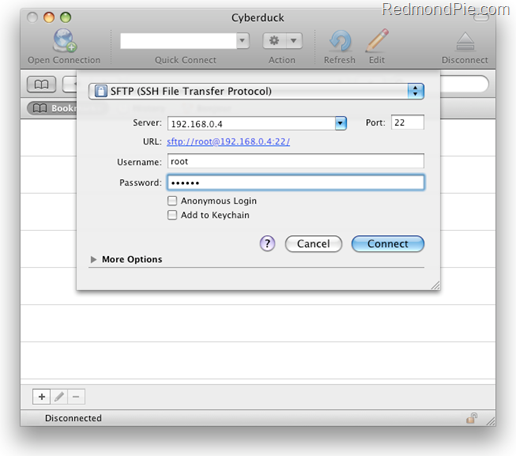Open the Action menu dropdown arrow
The width and height of the screenshot is (516, 456).
[294, 41]
